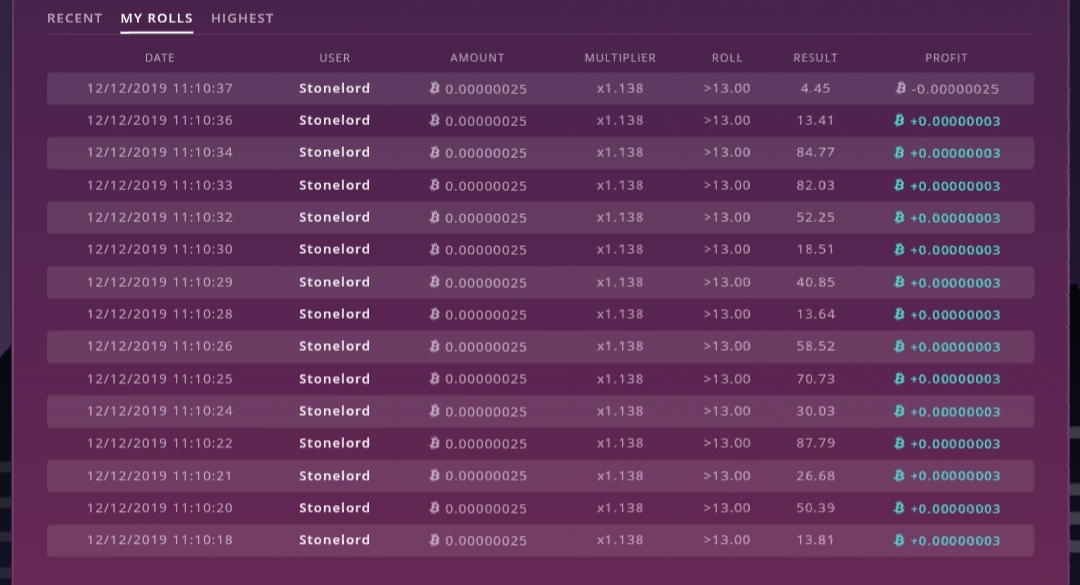The height and width of the screenshot is (585, 1080).
Task: Click amount bitcoin icon in 11:10:37 row
Action: coord(434,88)
